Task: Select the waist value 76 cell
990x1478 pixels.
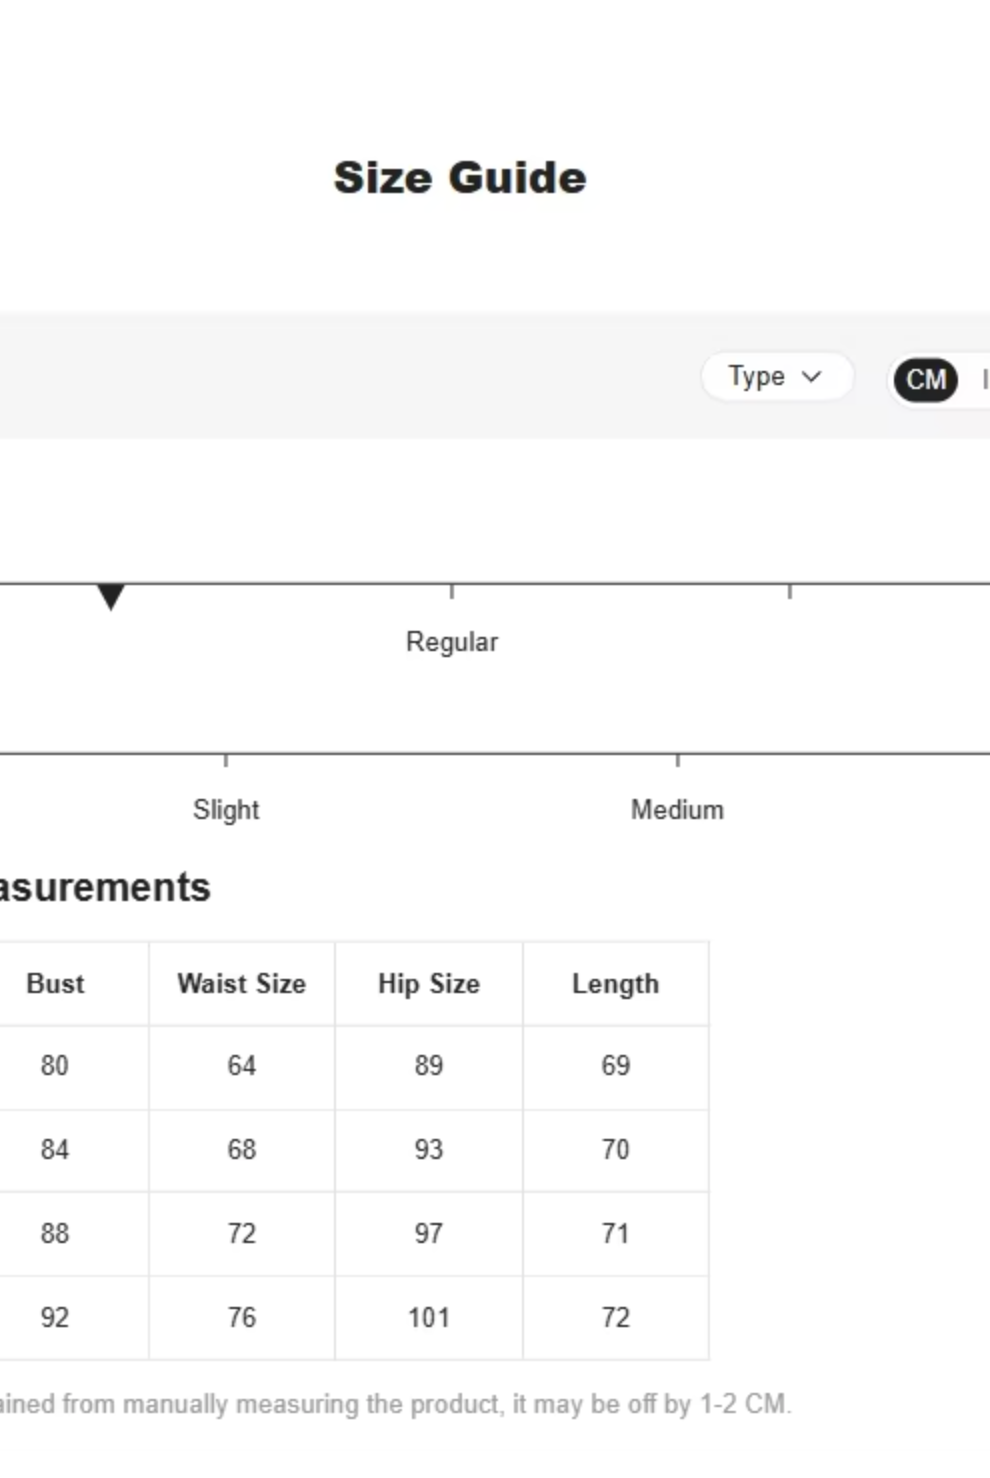Action: [241, 1318]
